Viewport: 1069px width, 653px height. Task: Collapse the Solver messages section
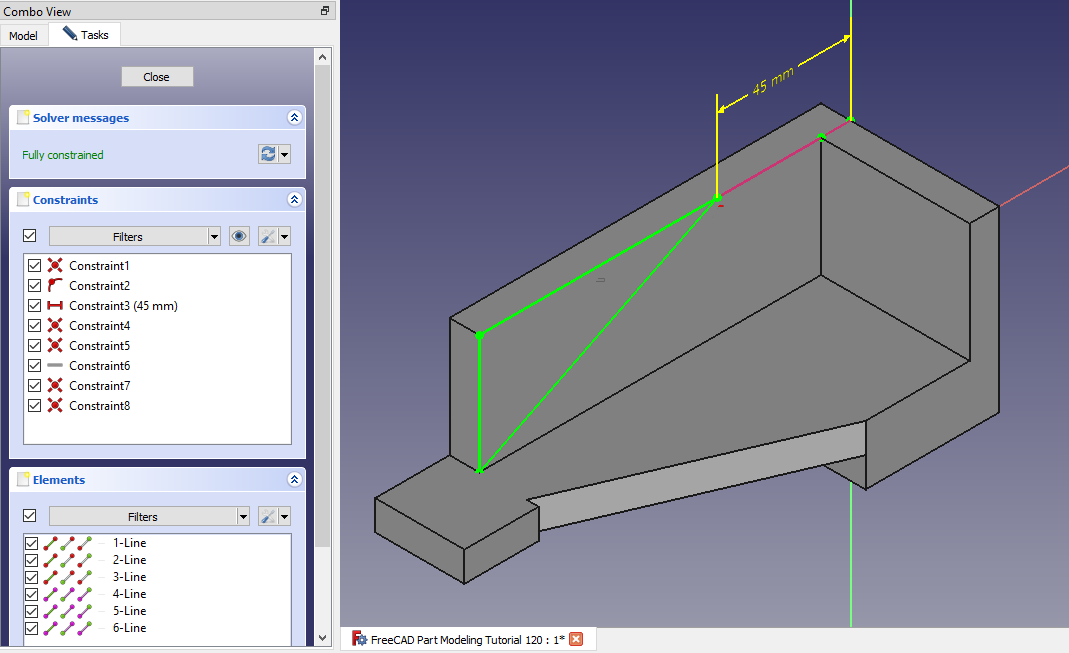point(294,118)
